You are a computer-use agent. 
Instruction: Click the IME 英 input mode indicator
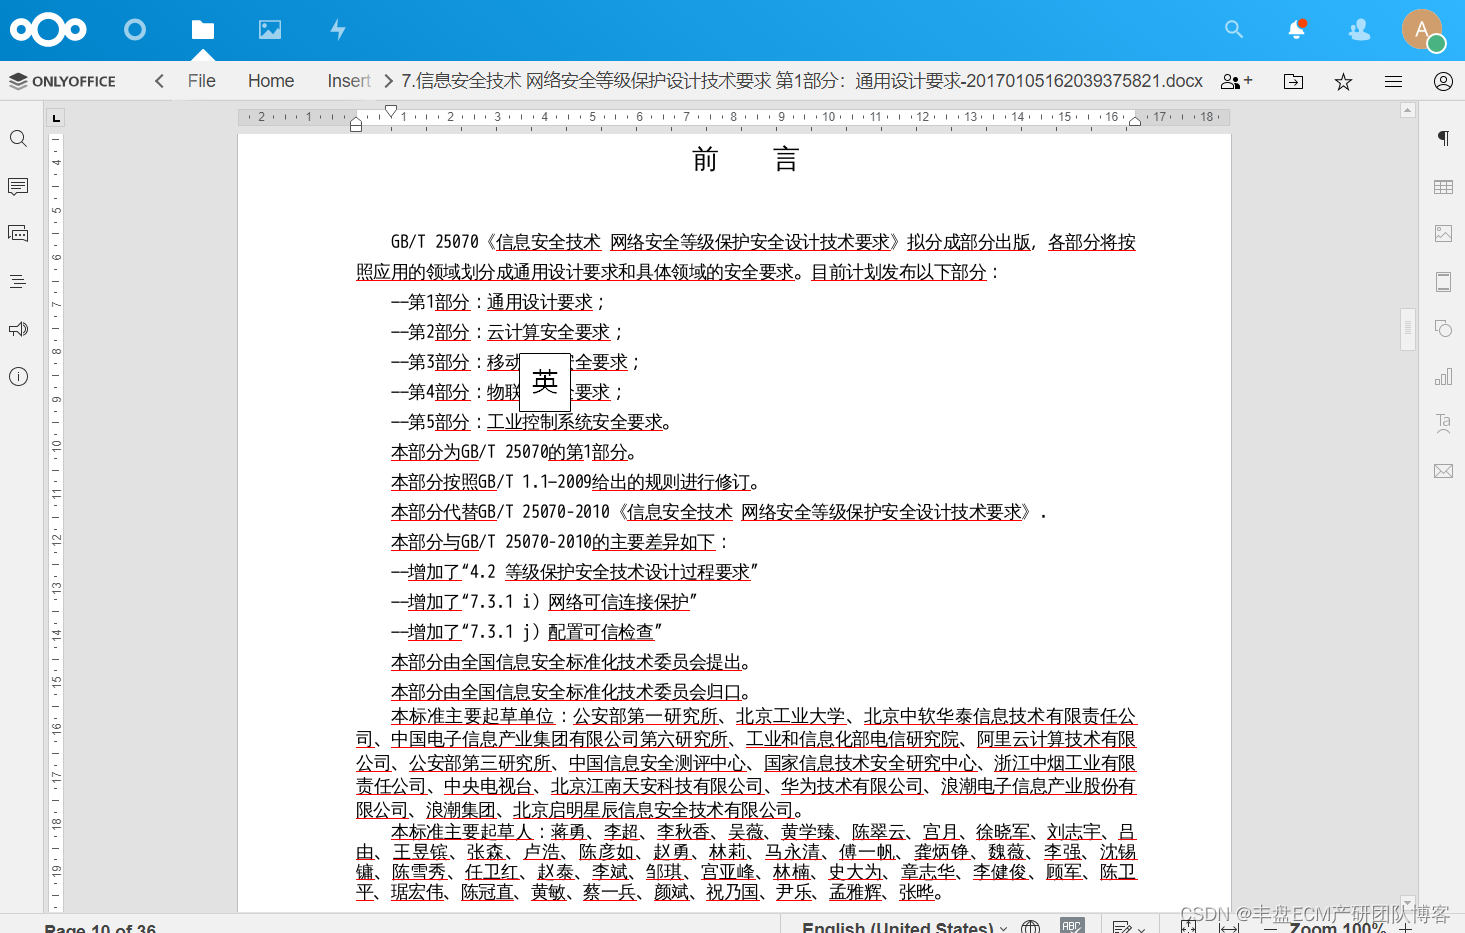(x=545, y=381)
